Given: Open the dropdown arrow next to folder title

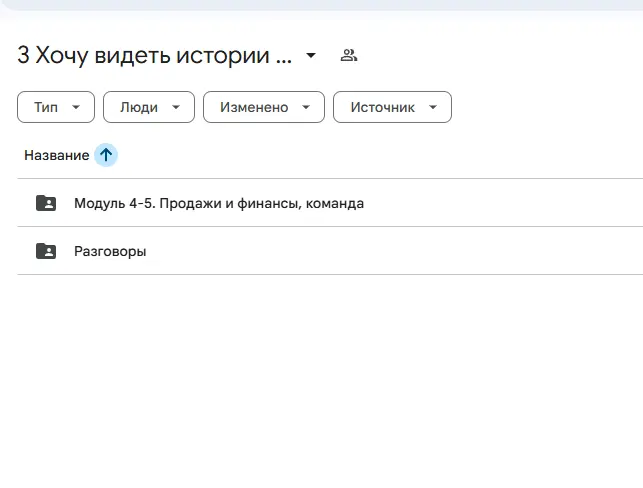Looking at the screenshot, I should click(311, 55).
